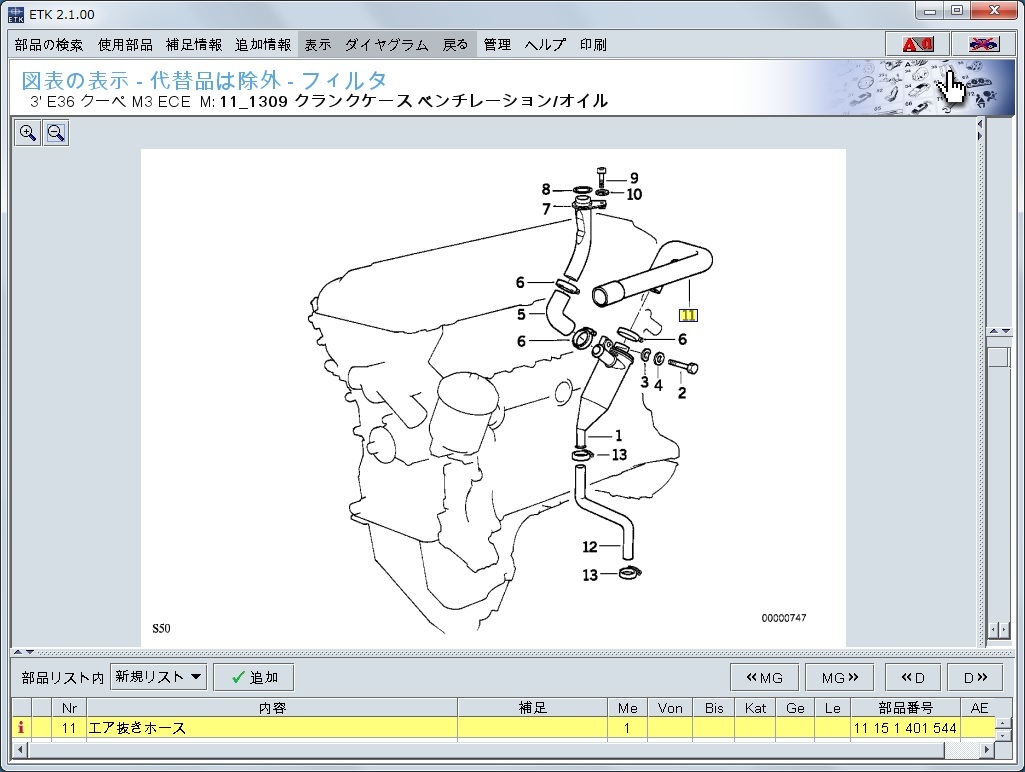This screenshot has height=772, width=1025.
Task: Click the crossed-out car icon
Action: (983, 44)
